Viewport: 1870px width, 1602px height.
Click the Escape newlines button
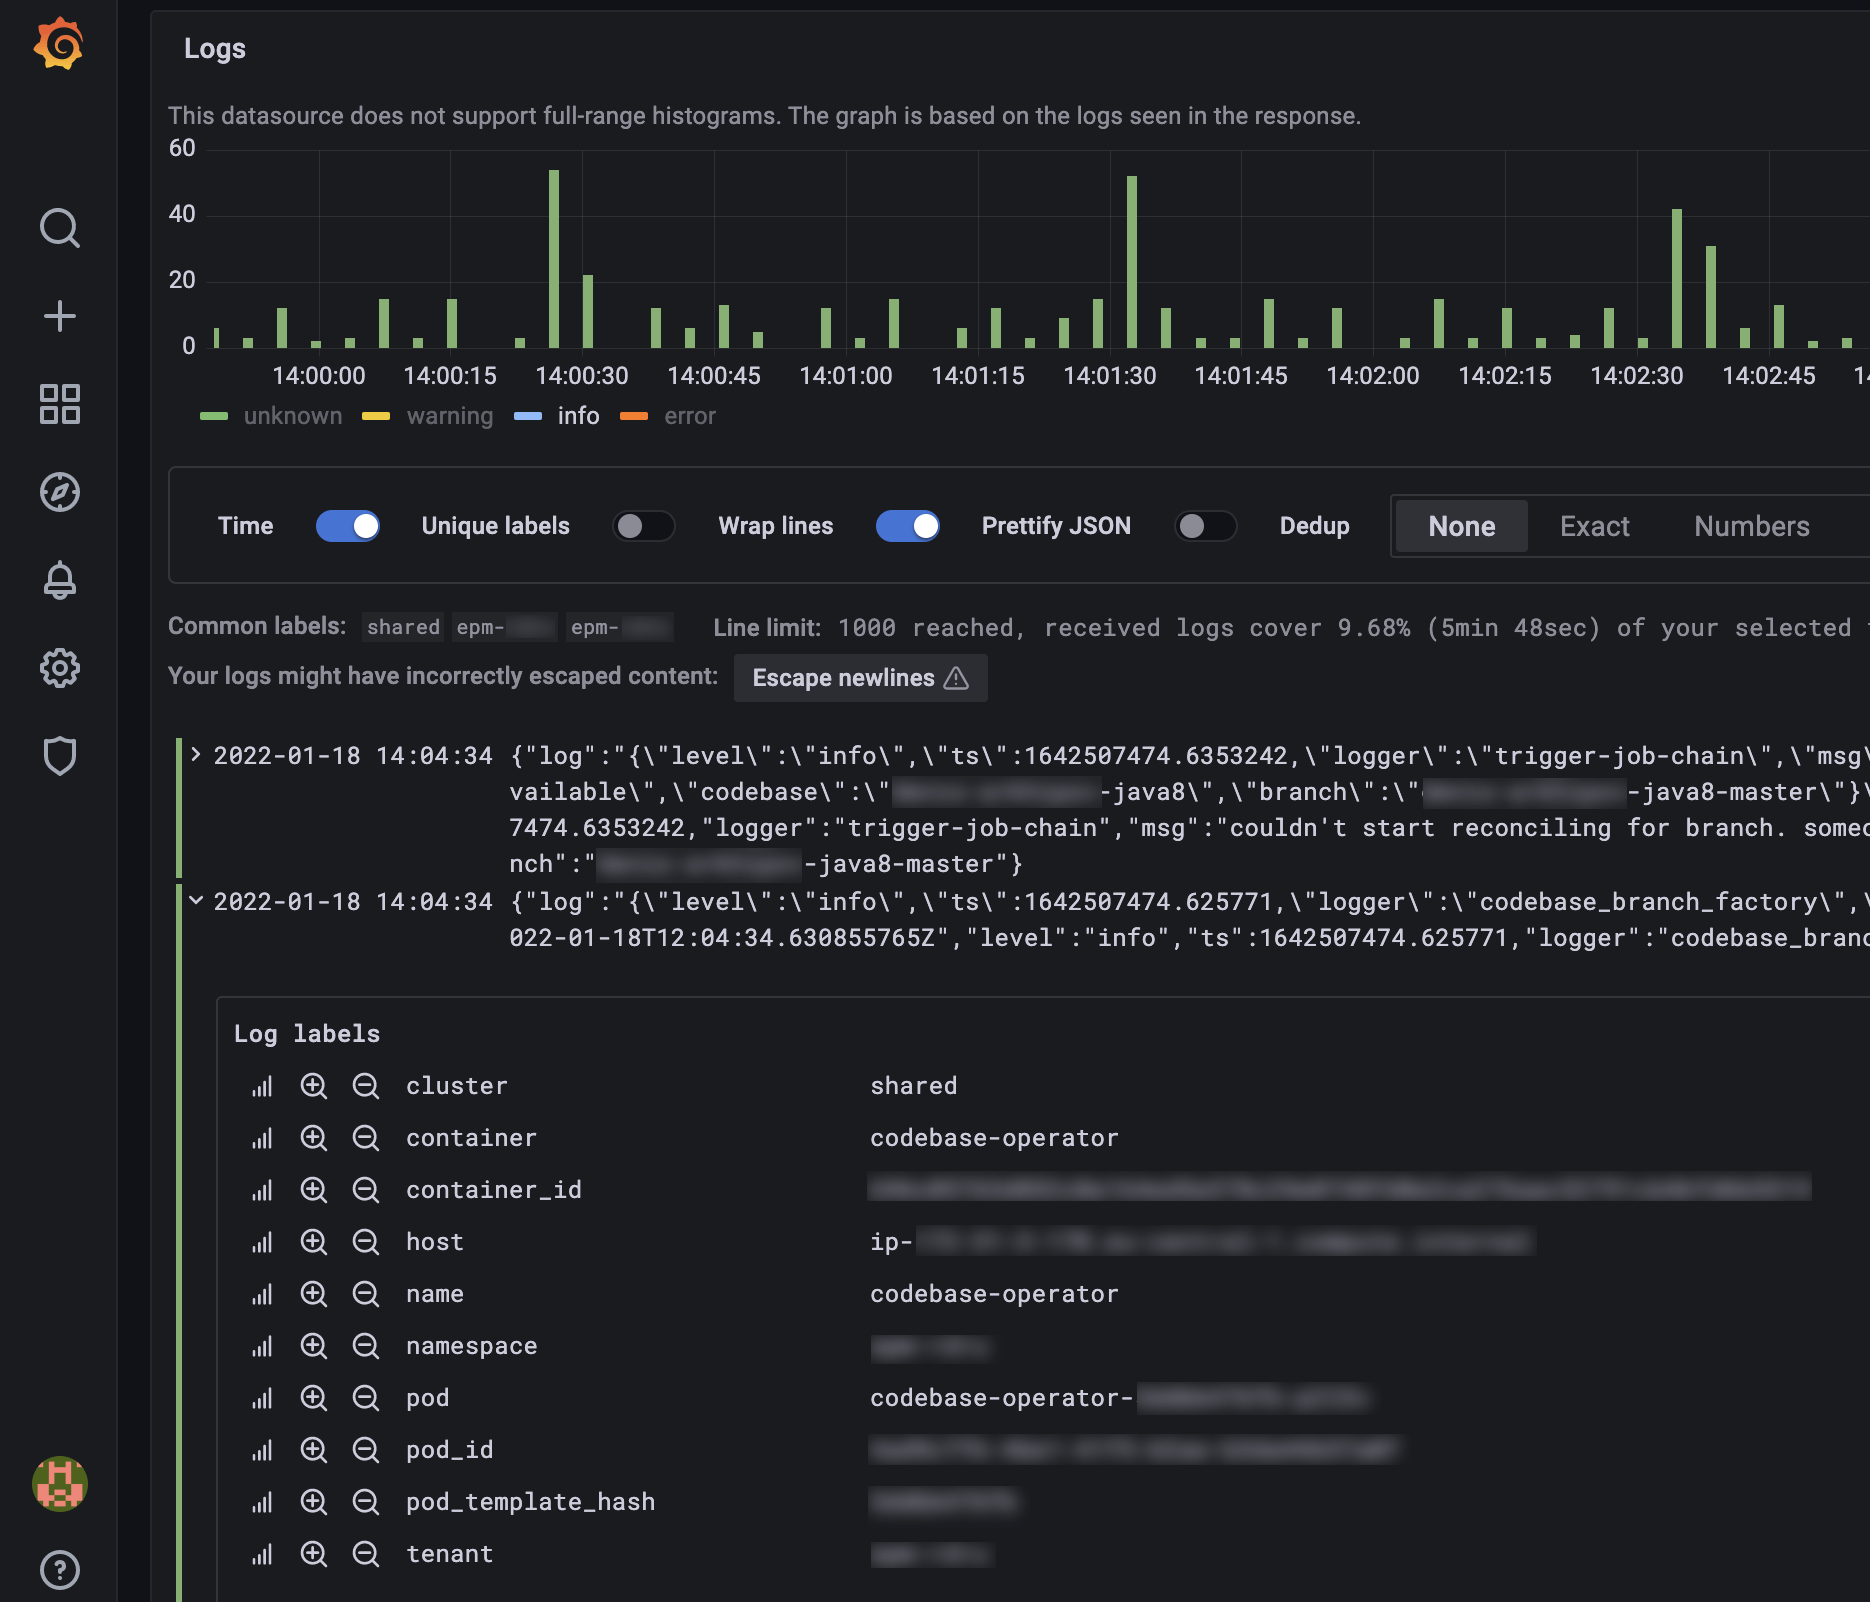(x=860, y=677)
